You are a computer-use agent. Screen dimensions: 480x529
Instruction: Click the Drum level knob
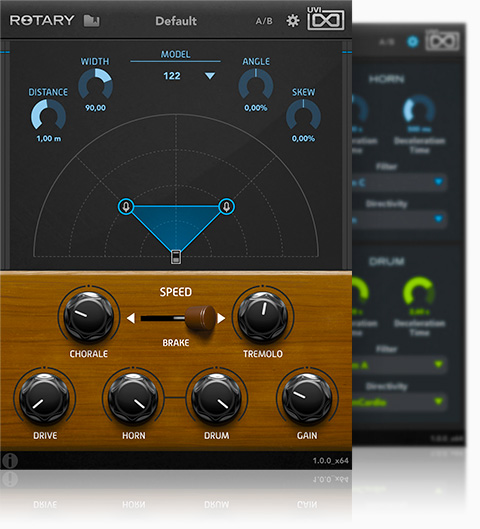[217, 398]
